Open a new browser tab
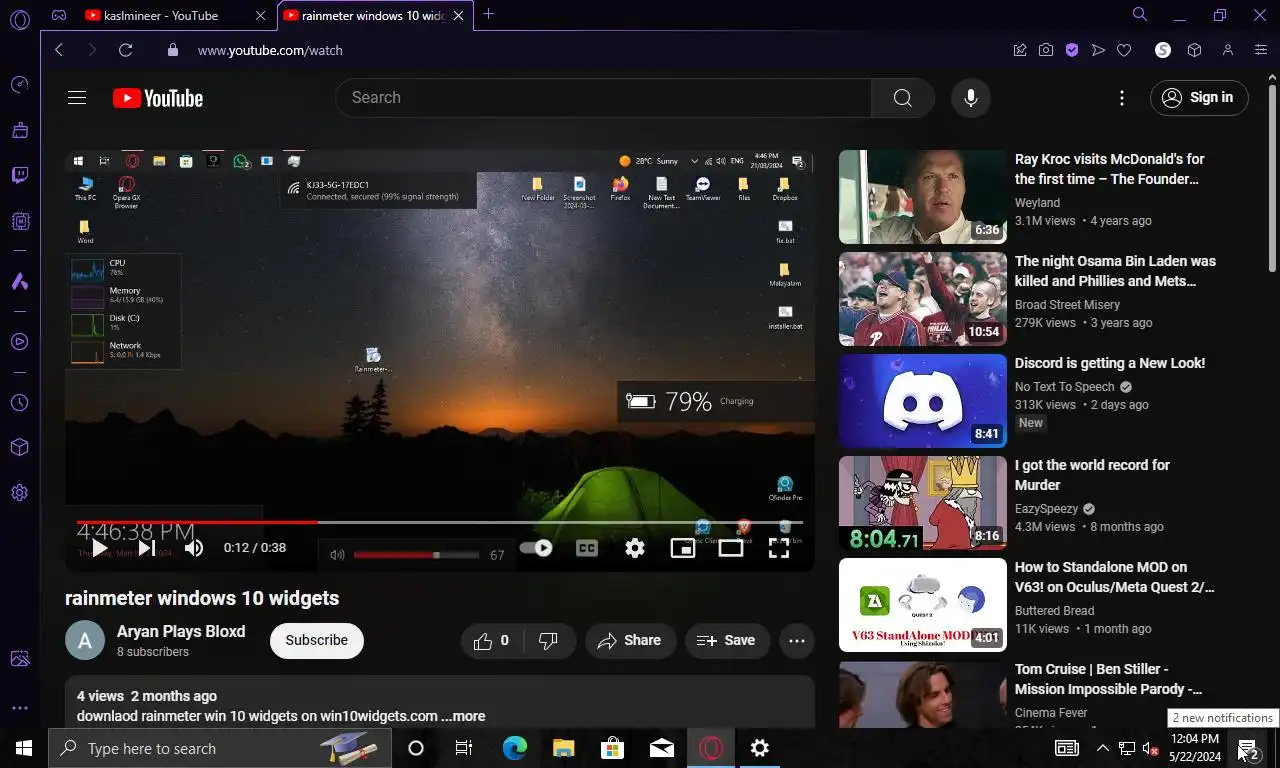1280x768 pixels. click(488, 15)
